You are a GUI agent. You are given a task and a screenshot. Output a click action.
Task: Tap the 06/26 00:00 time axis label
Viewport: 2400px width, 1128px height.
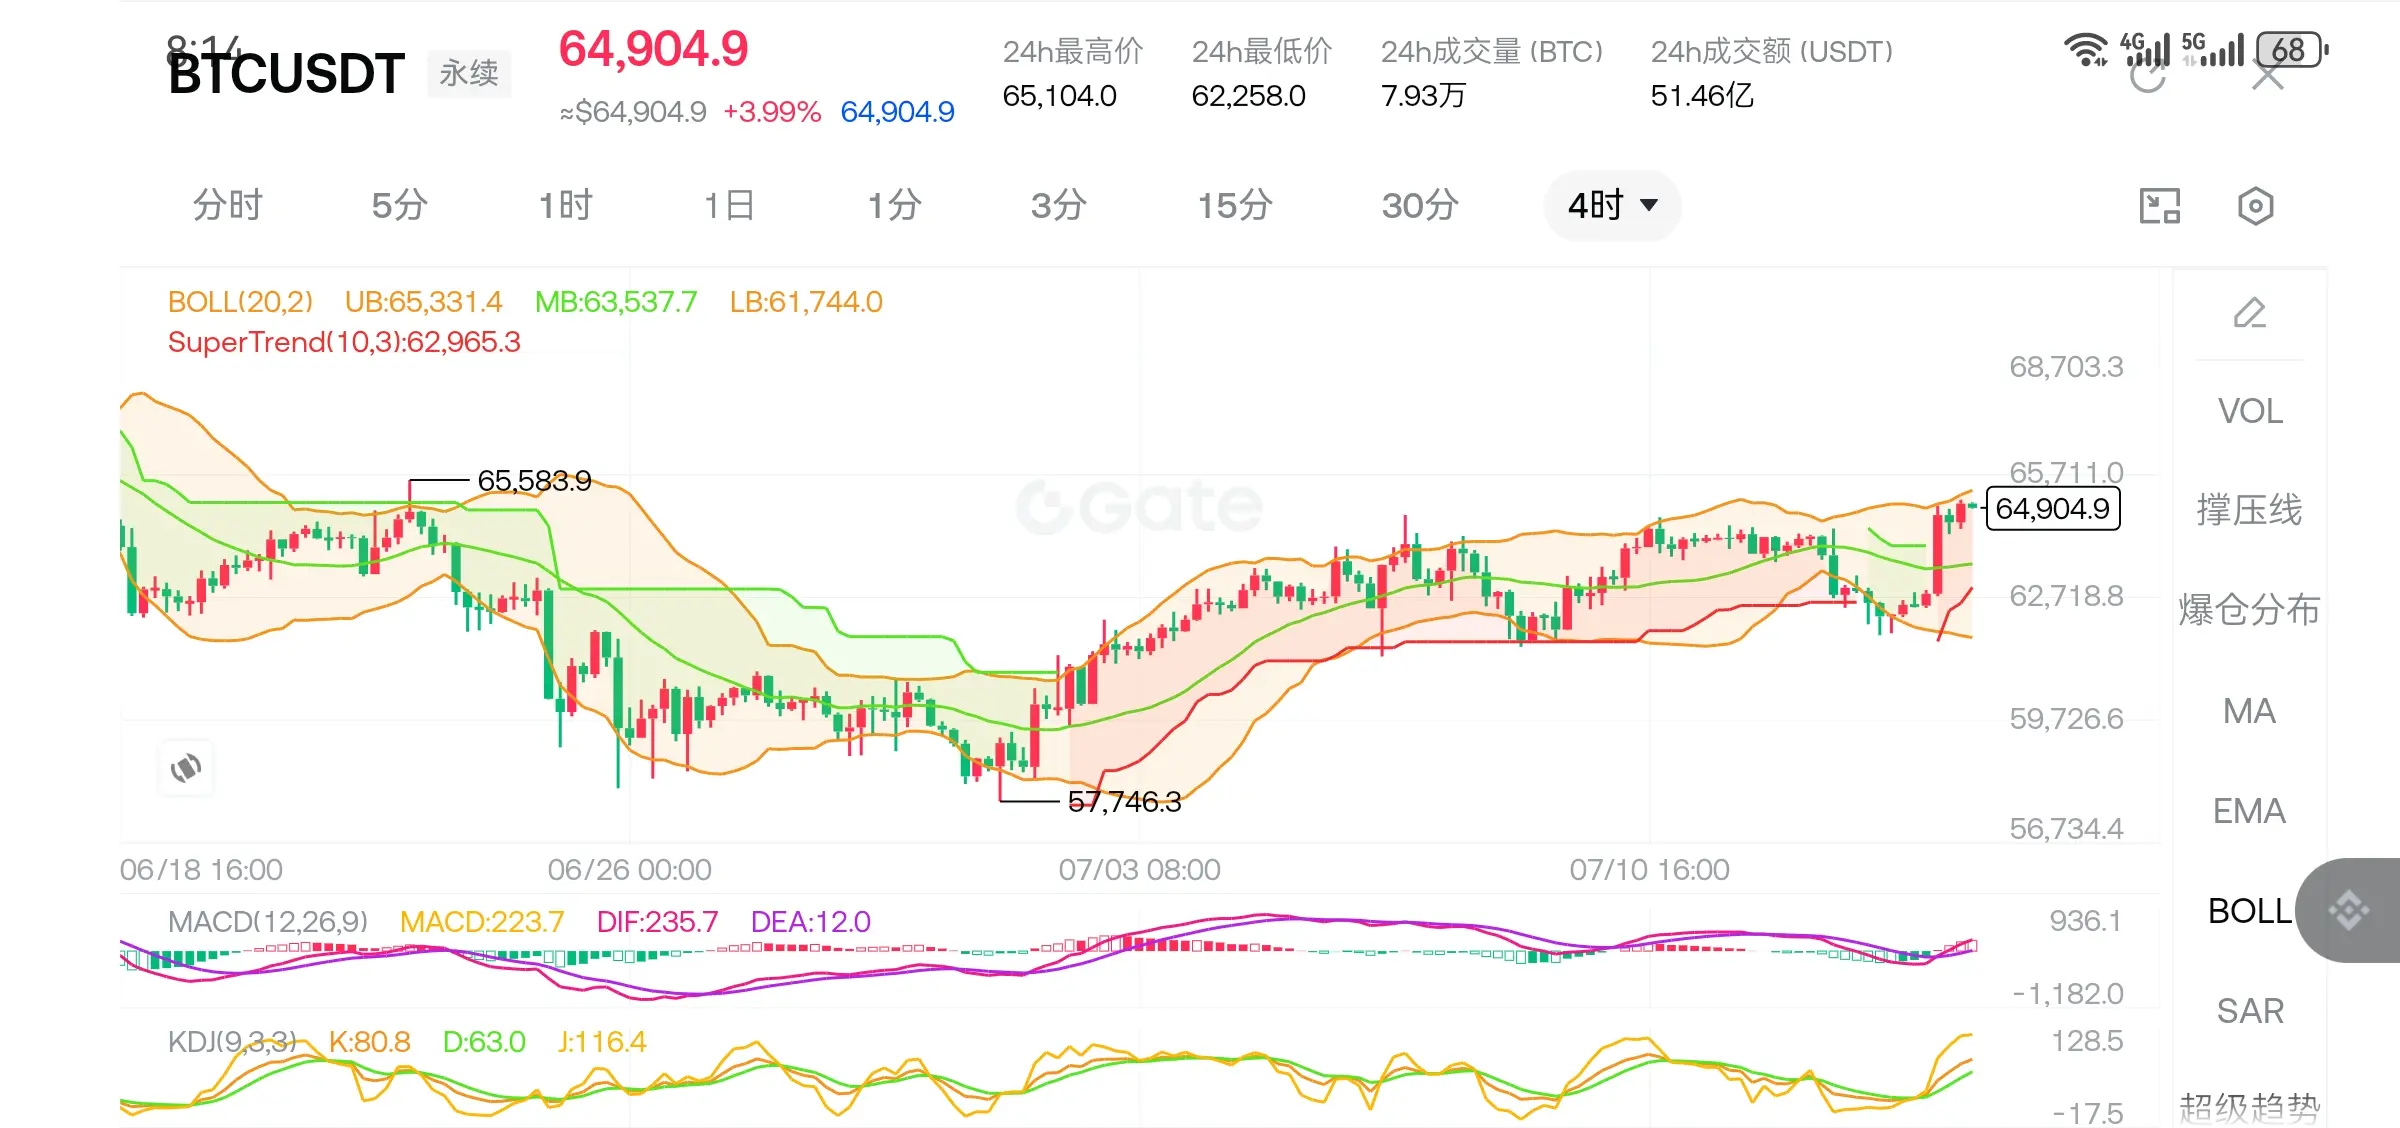click(630, 870)
